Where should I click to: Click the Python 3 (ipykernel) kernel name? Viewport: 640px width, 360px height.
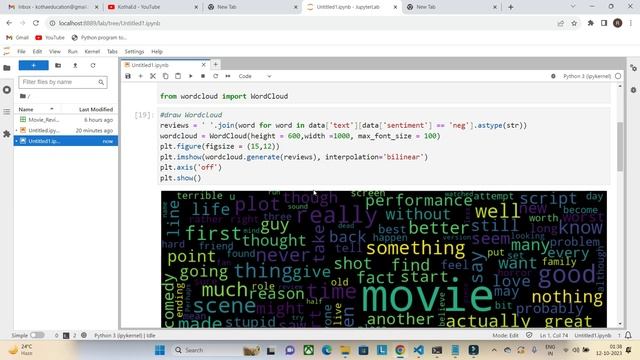[x=587, y=76]
